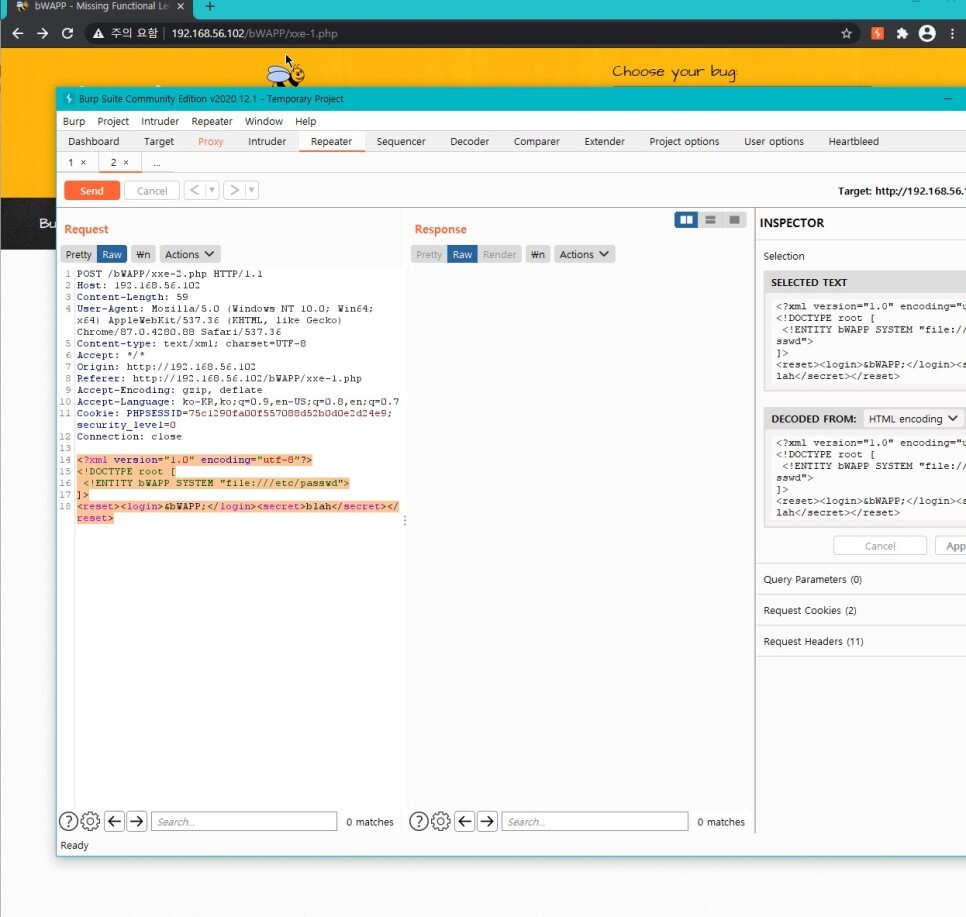This screenshot has height=917, width=966.
Task: Jump to next request search match
Action: (x=137, y=821)
